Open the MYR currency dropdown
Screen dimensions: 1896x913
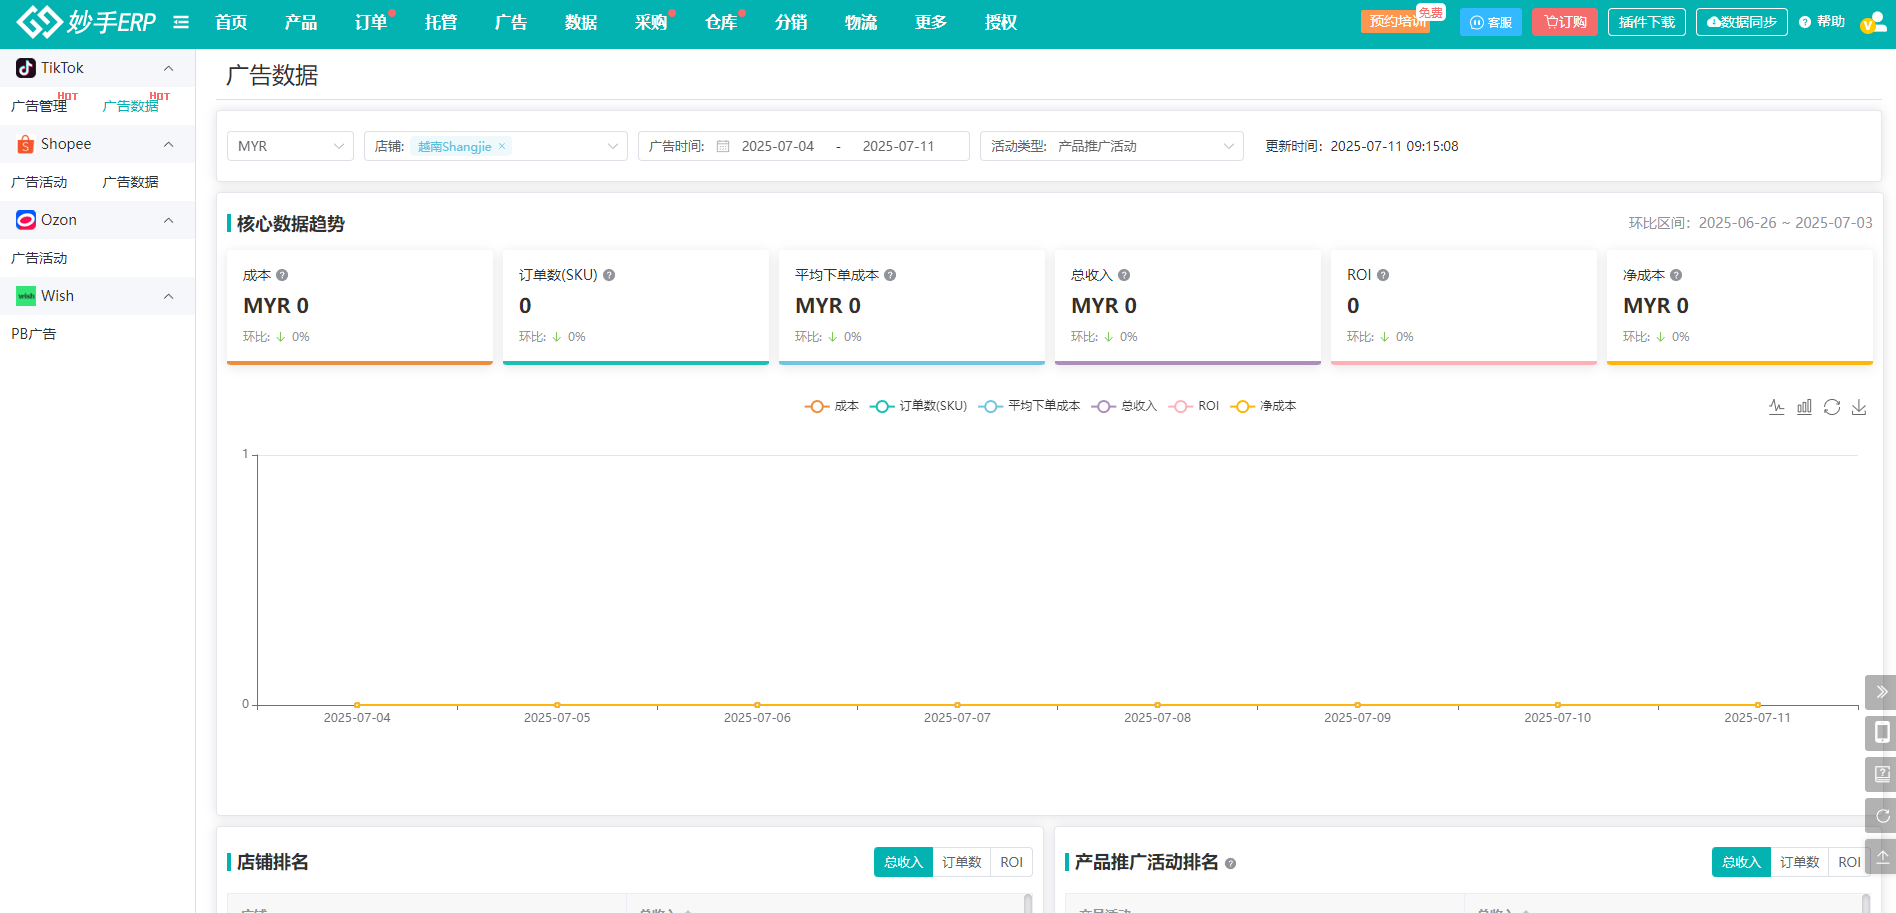(x=290, y=146)
